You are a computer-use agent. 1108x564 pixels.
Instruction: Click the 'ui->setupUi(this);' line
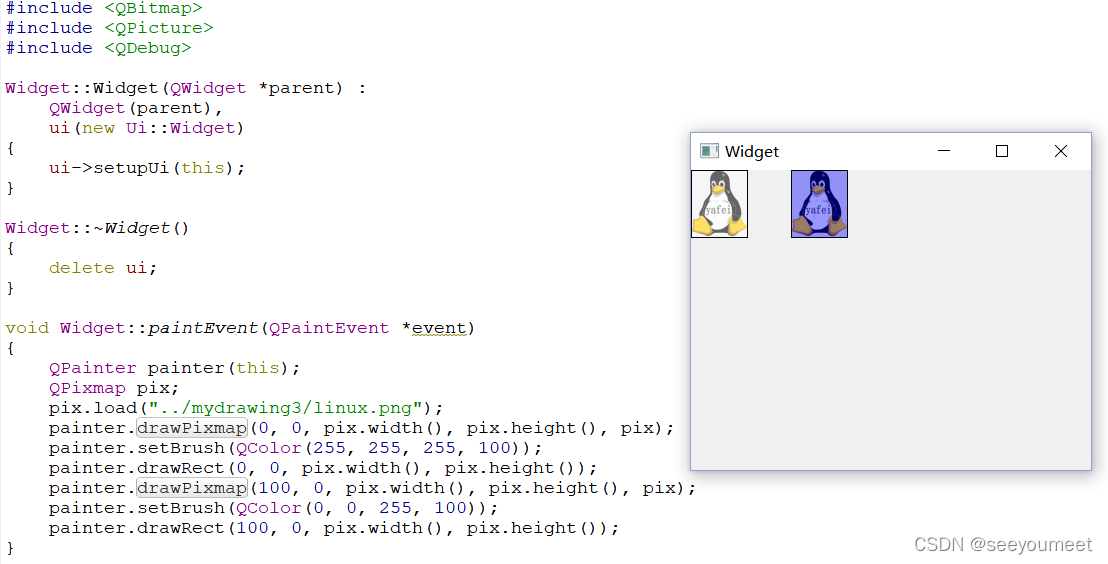pos(147,168)
